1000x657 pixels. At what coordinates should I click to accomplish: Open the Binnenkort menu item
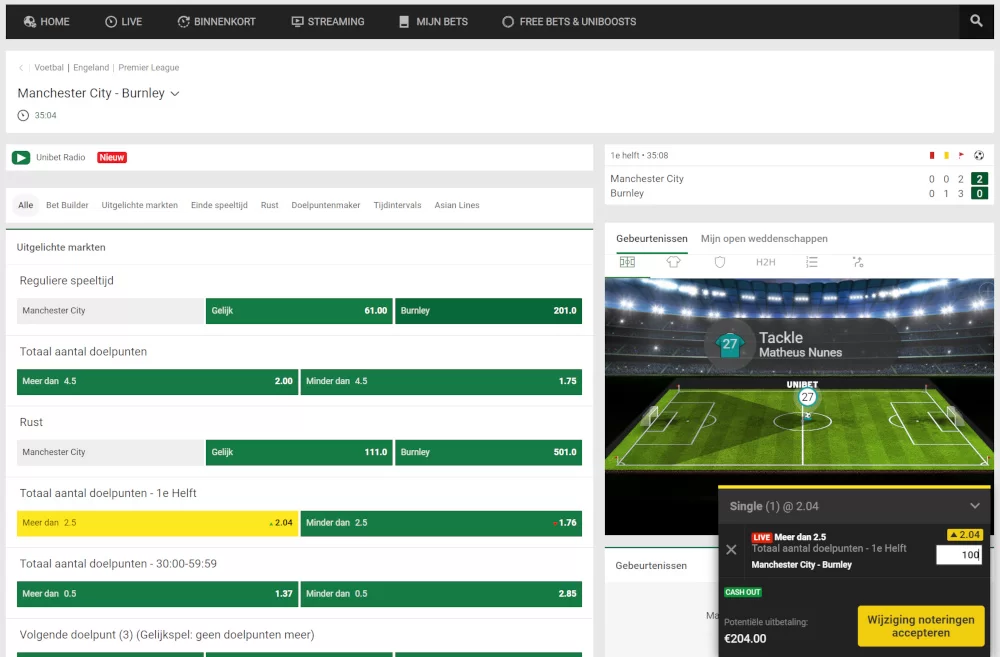coord(216,22)
